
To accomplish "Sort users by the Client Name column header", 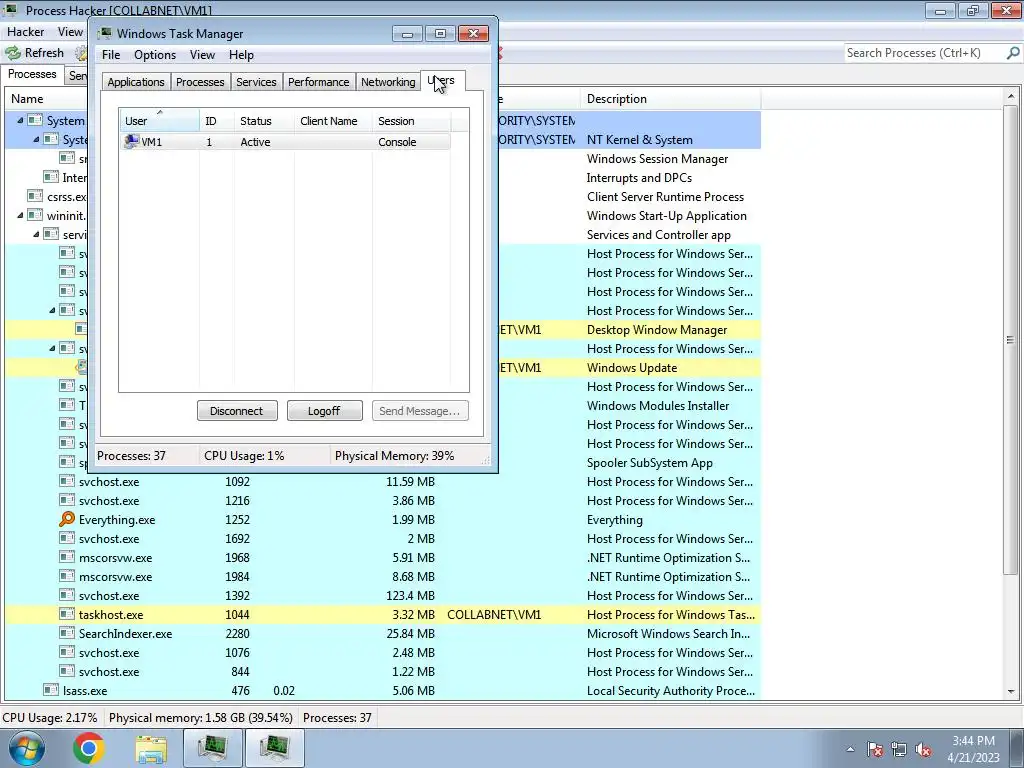I will click(334, 121).
